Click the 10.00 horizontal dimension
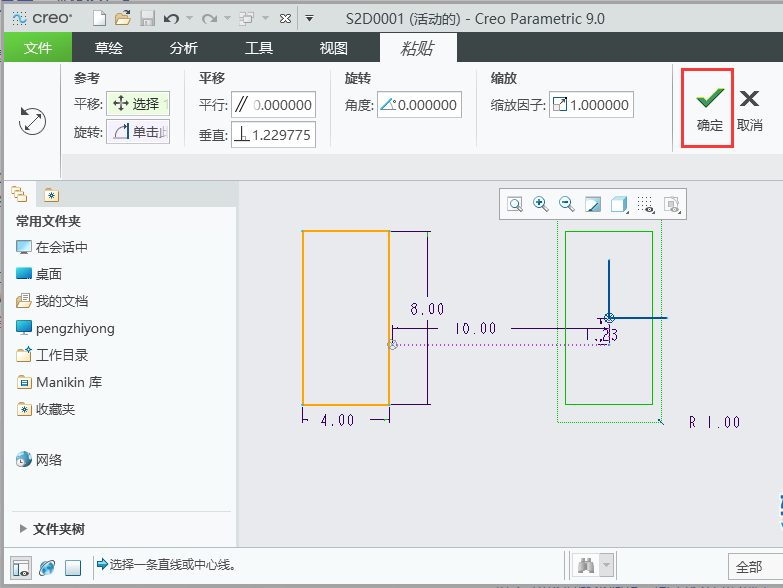783x588 pixels. [x=475, y=328]
